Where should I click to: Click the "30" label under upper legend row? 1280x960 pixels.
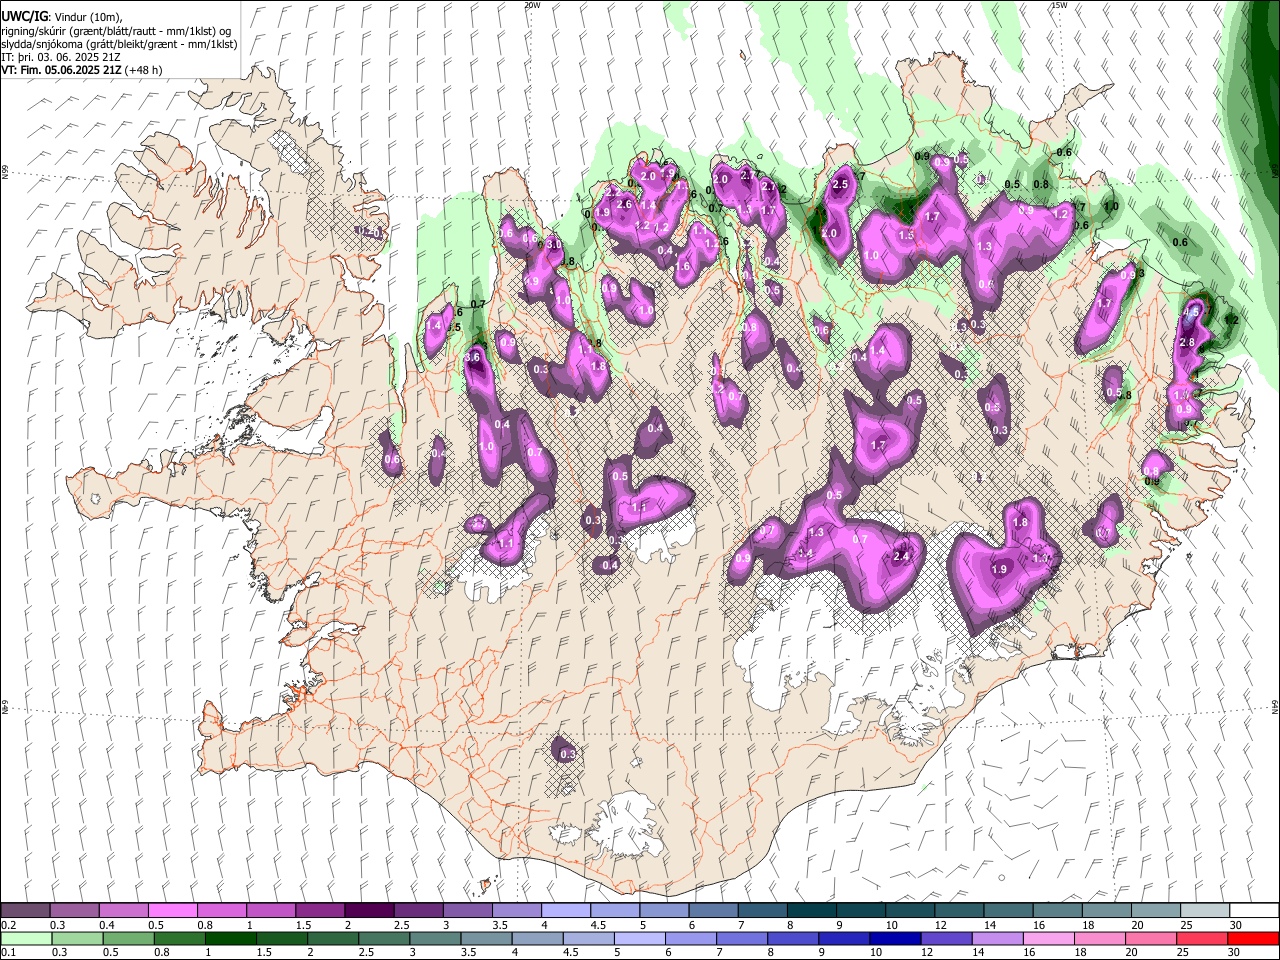tap(1236, 925)
